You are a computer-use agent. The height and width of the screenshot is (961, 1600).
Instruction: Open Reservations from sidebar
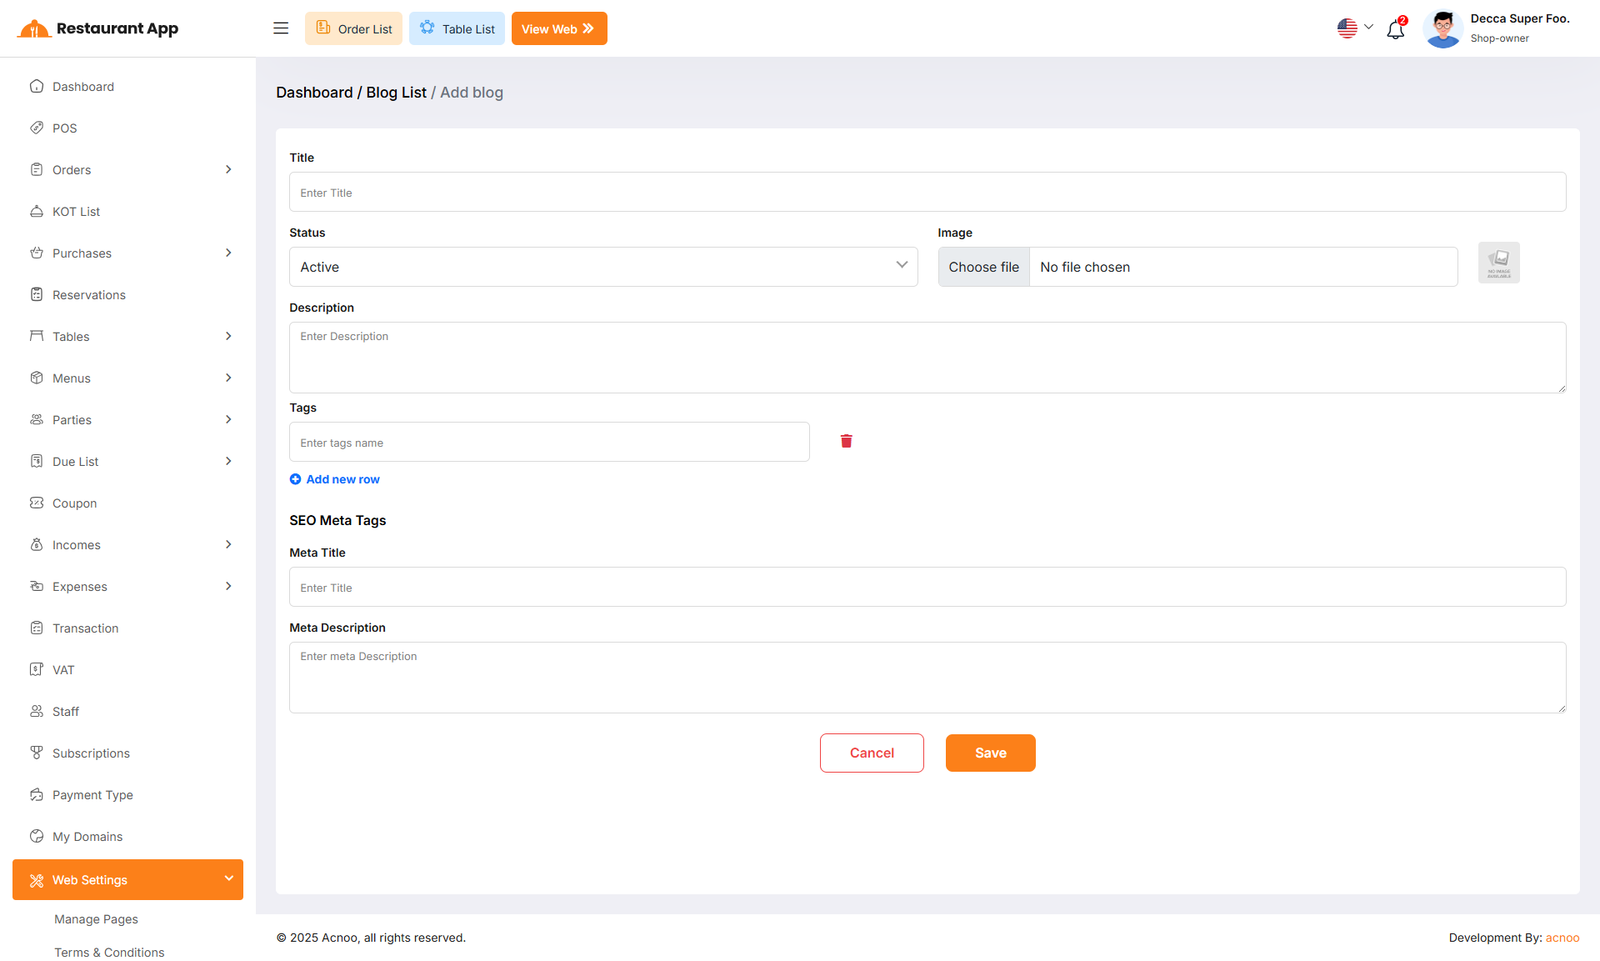click(x=89, y=295)
